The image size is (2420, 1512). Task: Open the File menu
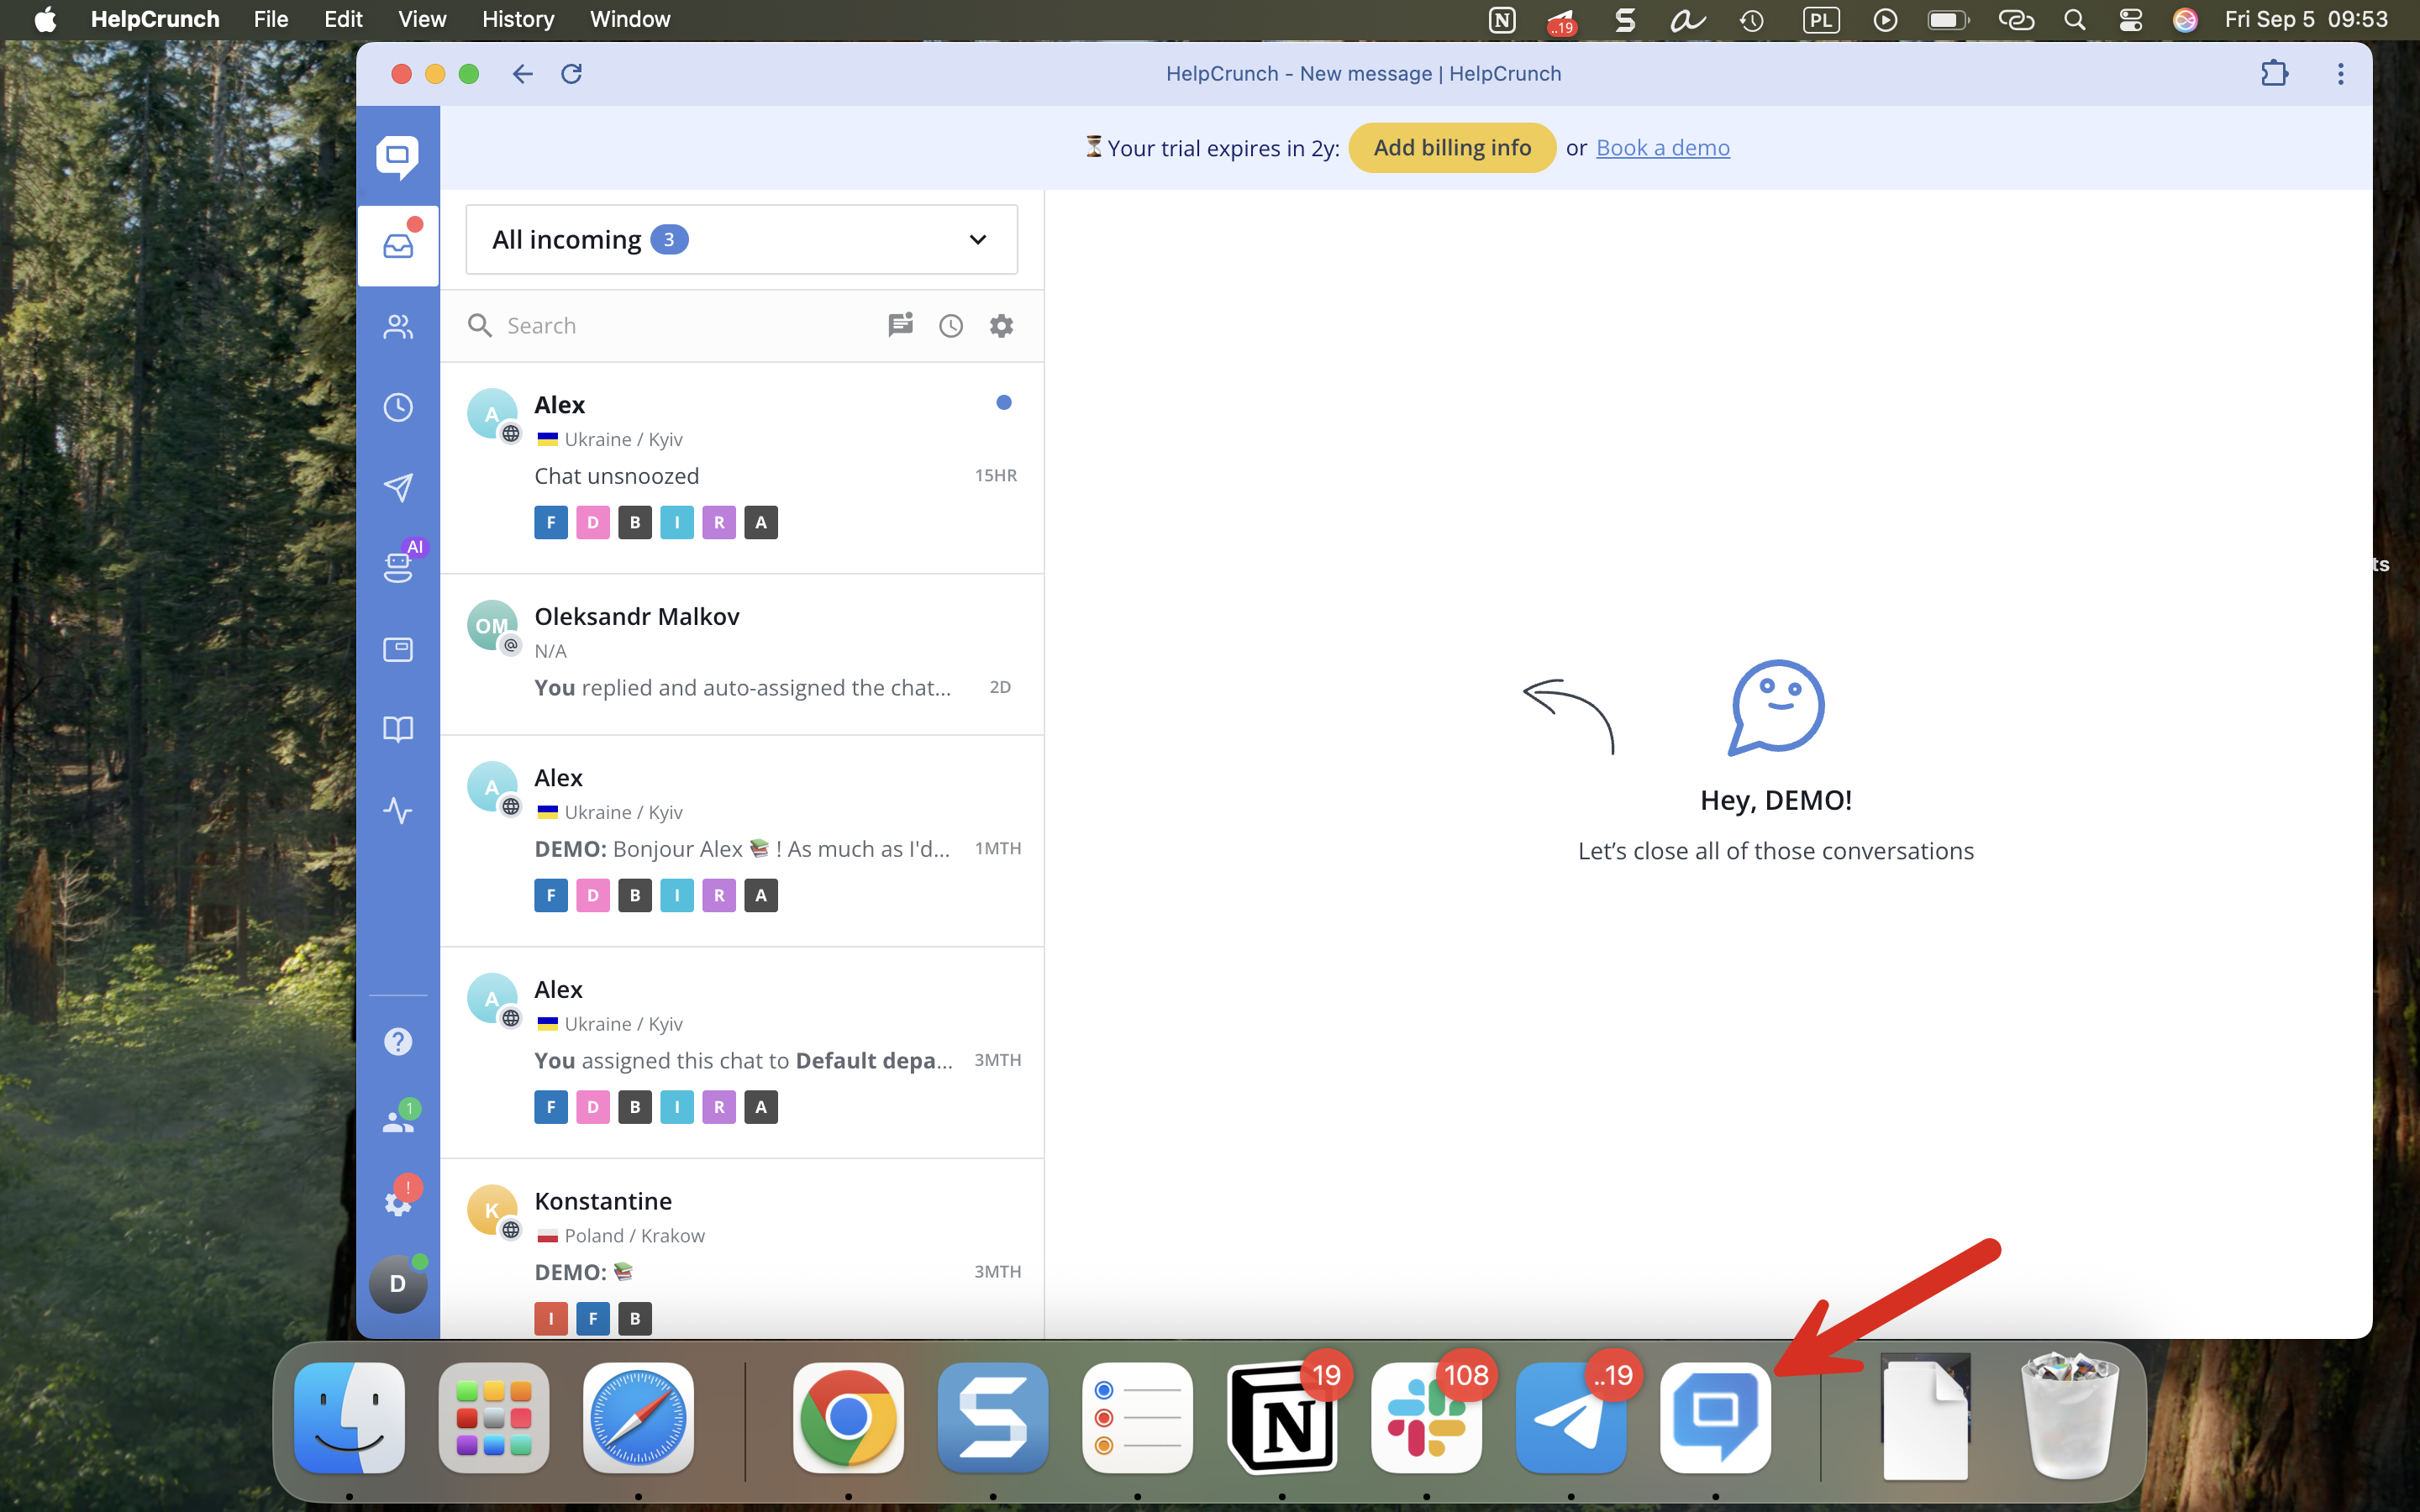point(271,20)
